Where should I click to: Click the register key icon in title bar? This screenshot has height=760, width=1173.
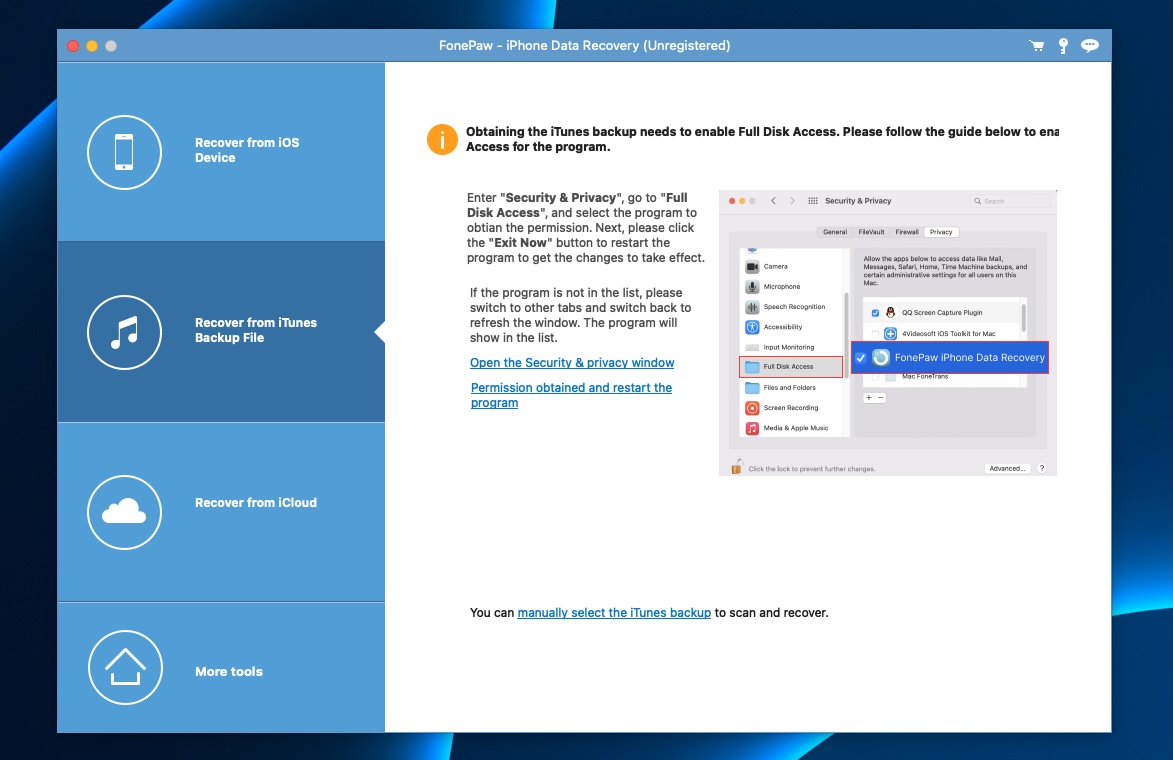click(1063, 46)
